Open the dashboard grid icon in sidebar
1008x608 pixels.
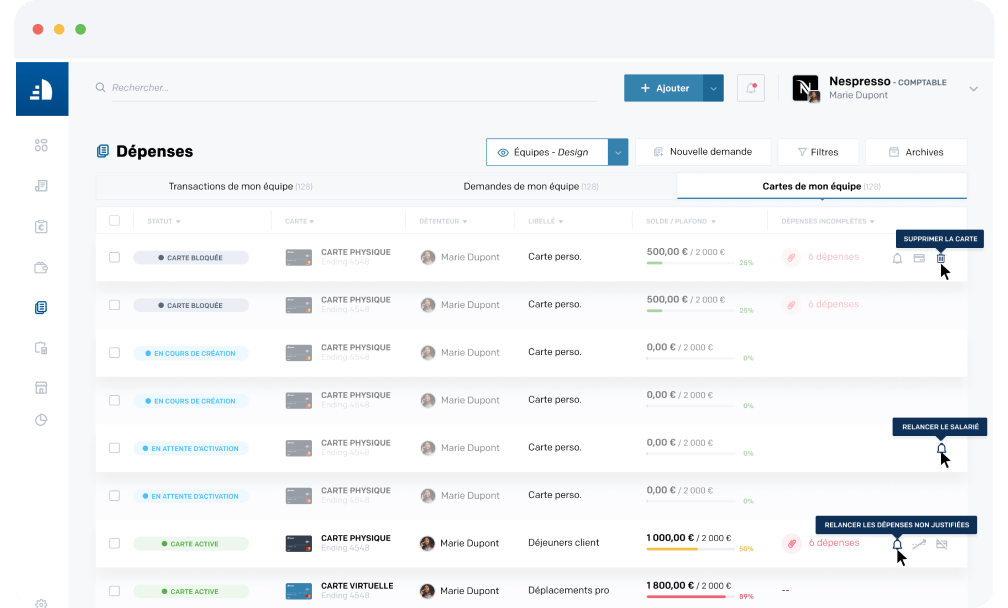(x=41, y=145)
